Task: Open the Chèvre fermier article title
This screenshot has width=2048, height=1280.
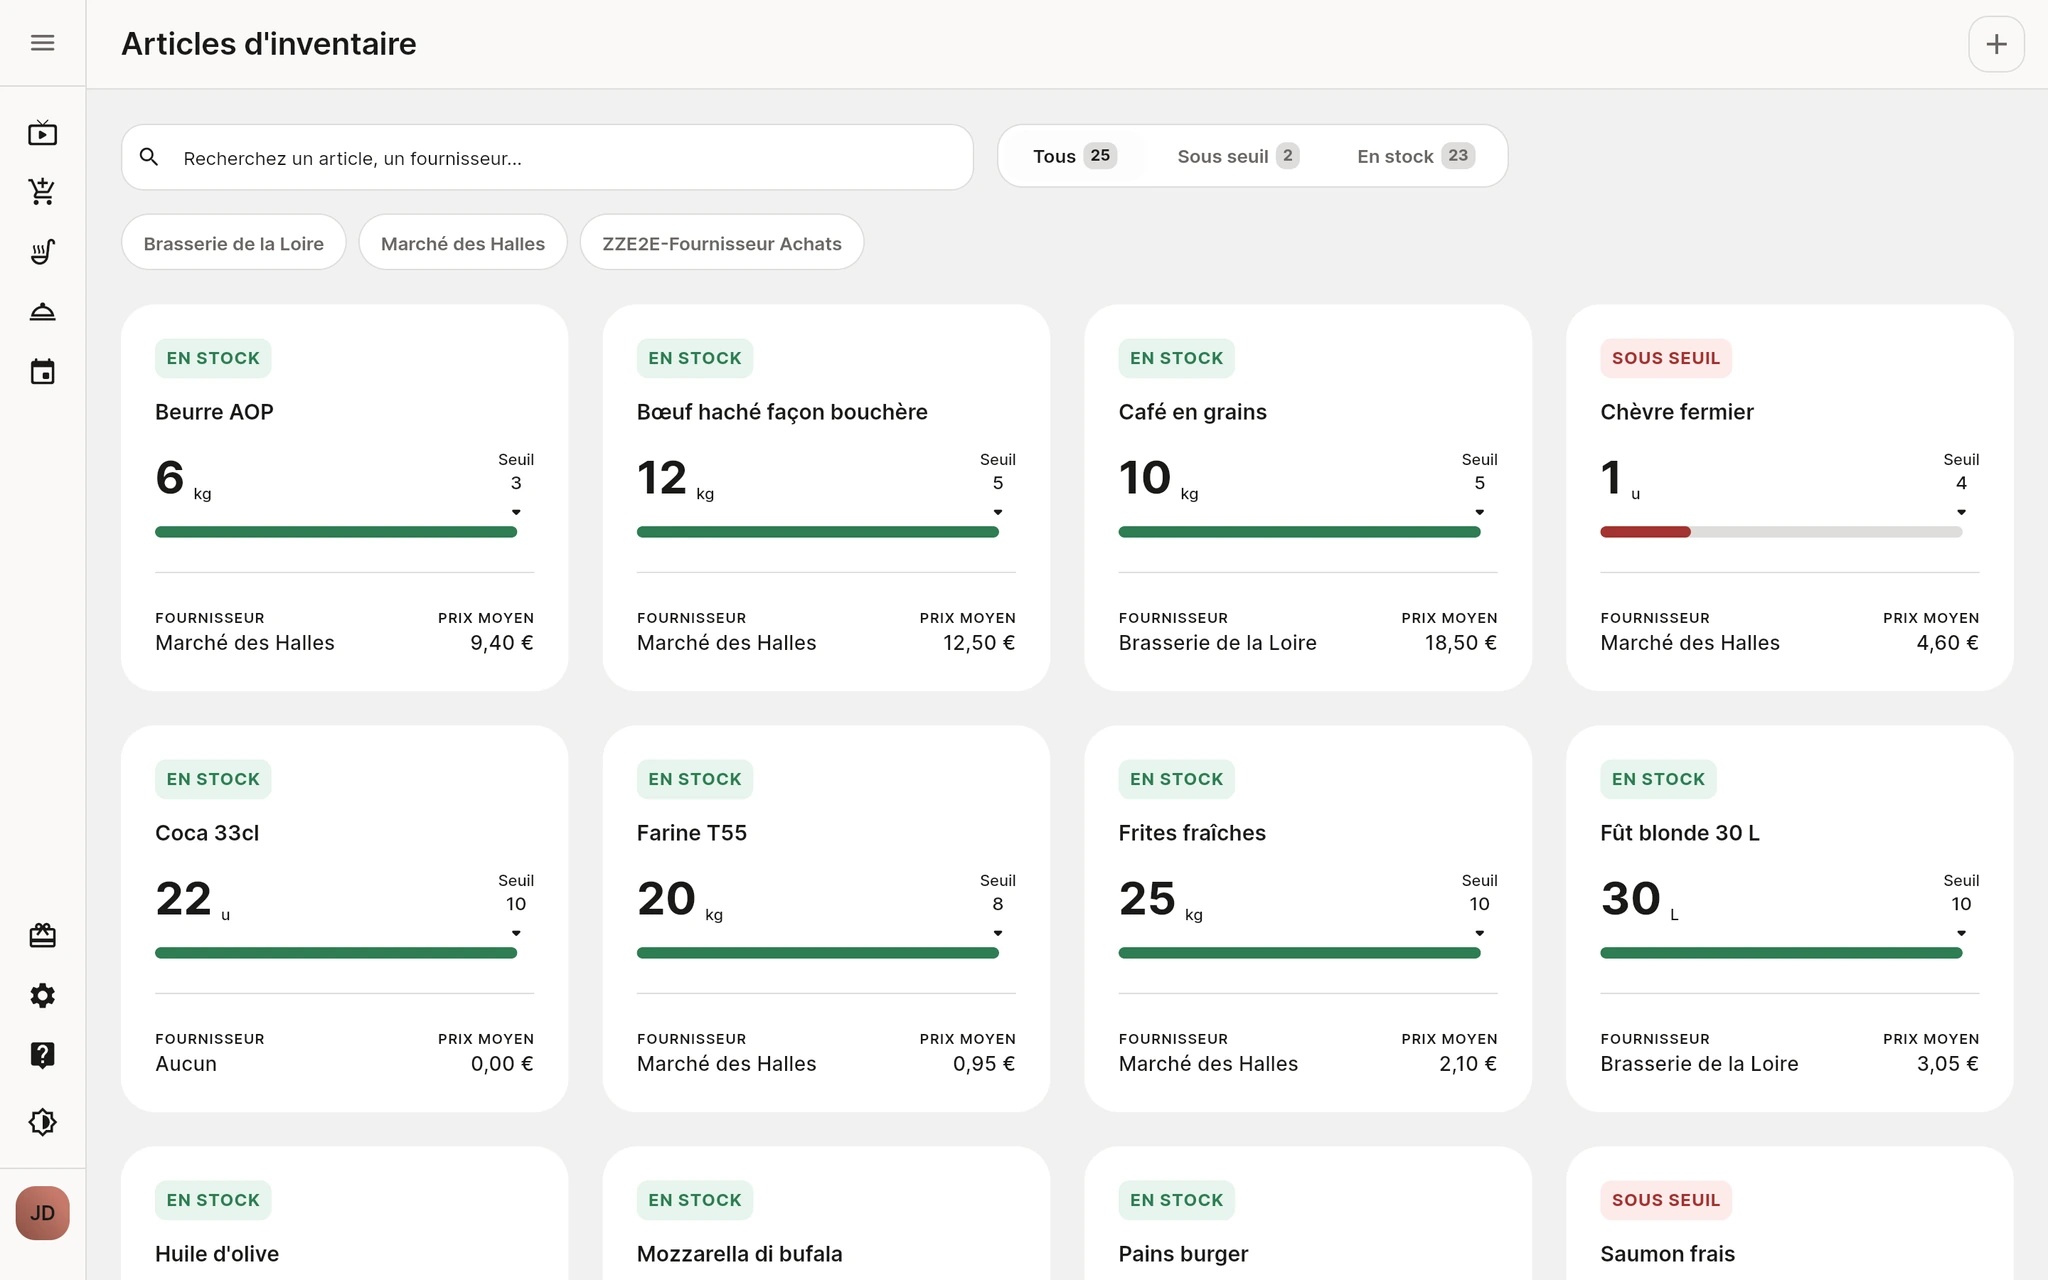Action: click(x=1676, y=412)
